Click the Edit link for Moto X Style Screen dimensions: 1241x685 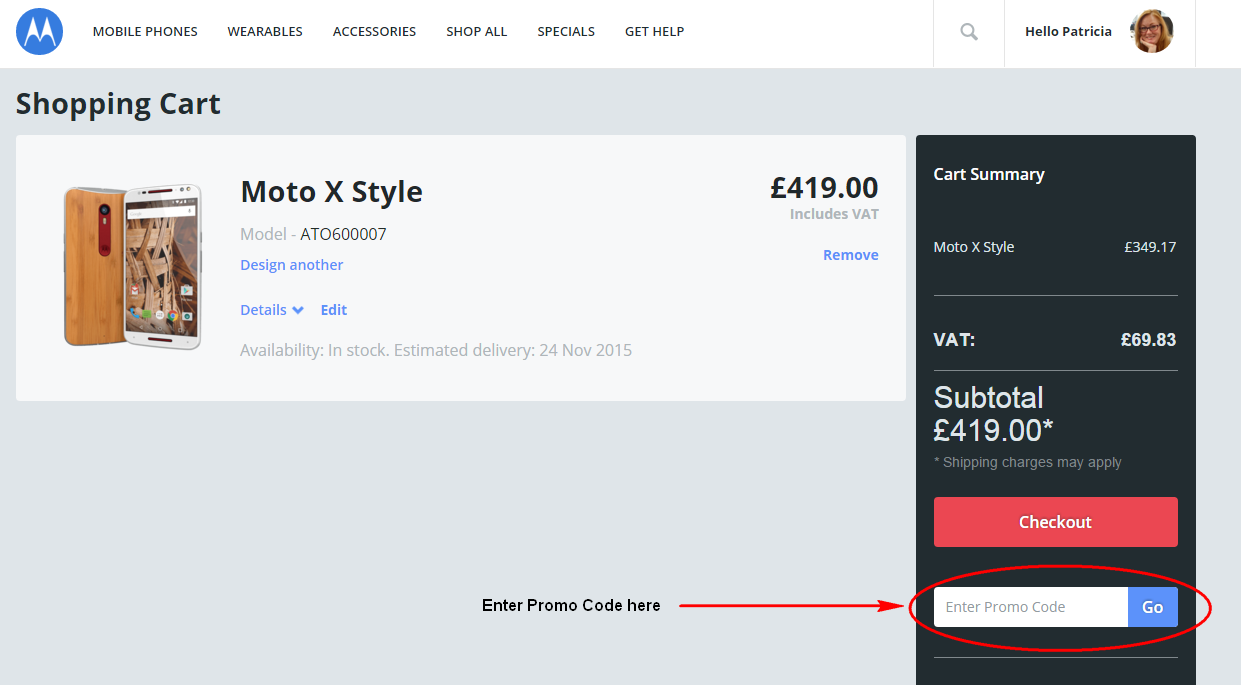(x=334, y=310)
